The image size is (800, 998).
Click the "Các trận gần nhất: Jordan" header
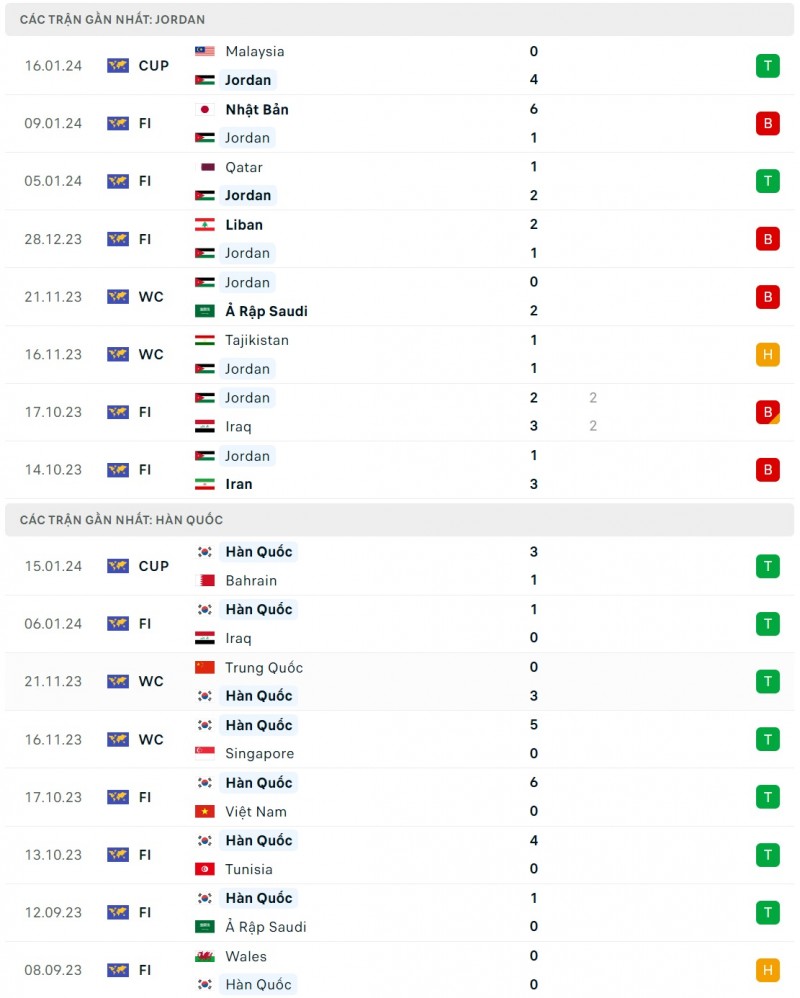tap(112, 19)
